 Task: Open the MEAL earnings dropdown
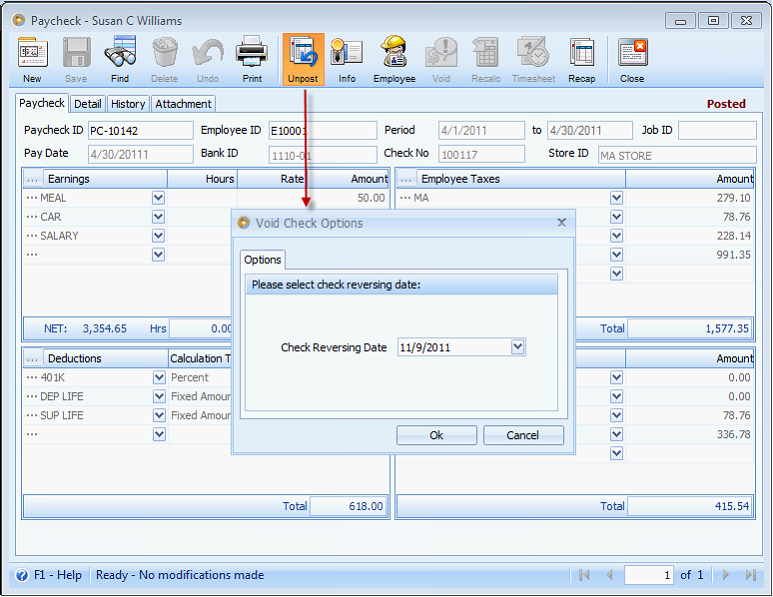[x=158, y=198]
